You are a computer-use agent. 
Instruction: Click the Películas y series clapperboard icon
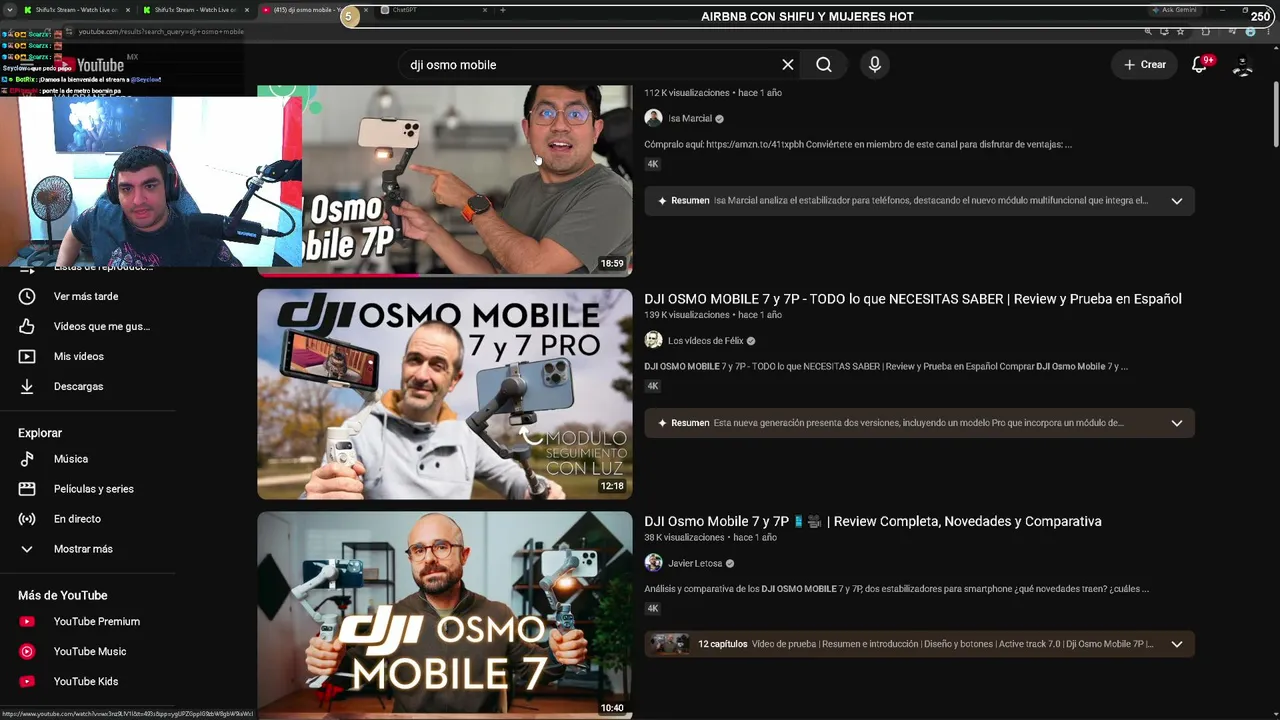coord(27,489)
